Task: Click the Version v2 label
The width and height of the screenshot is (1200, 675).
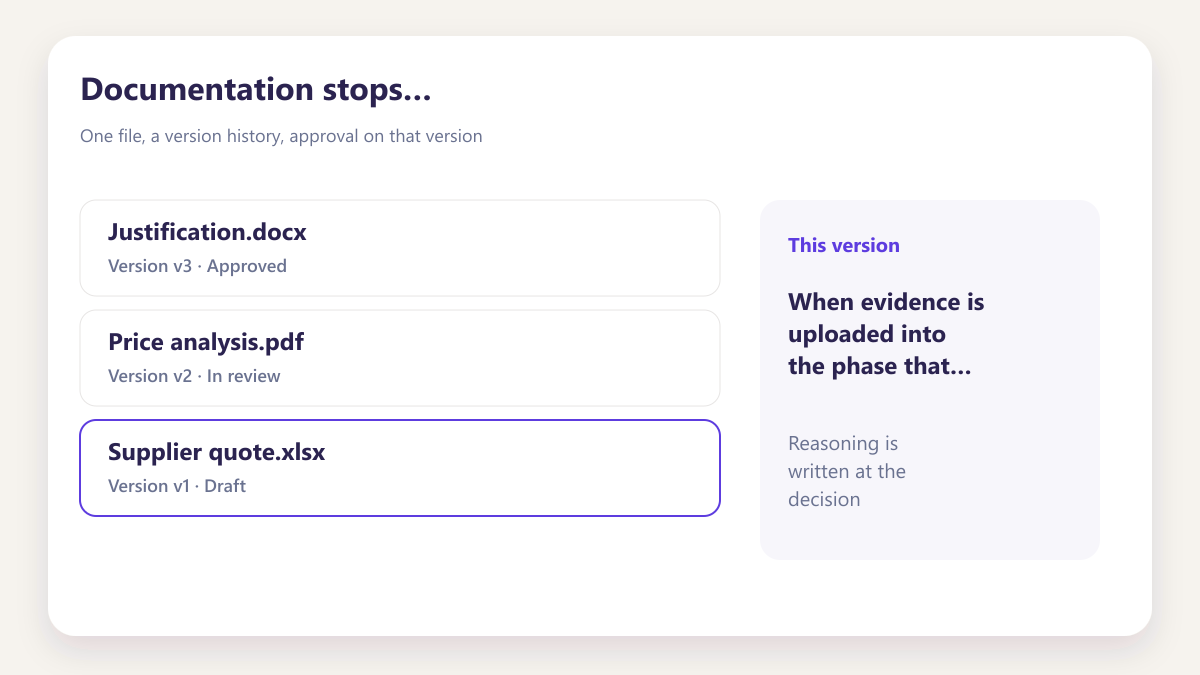Action: [150, 376]
